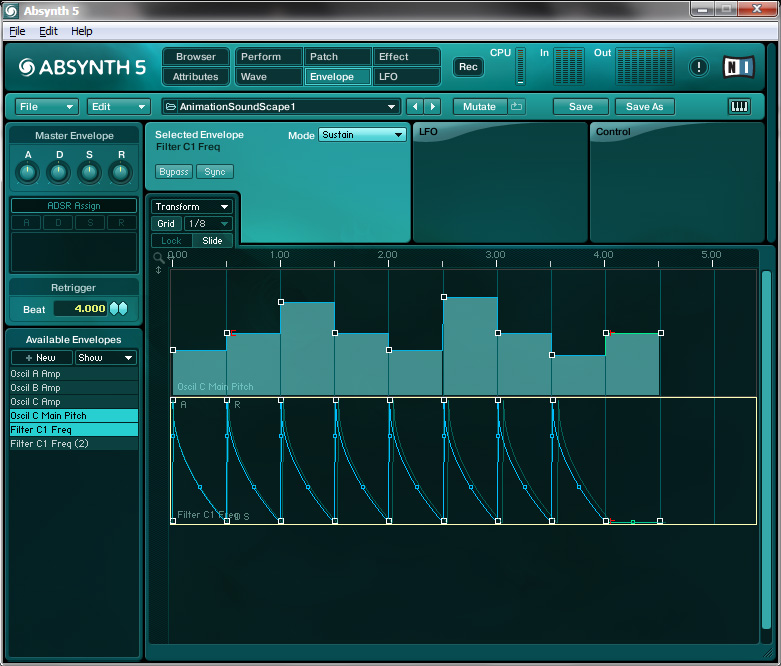The height and width of the screenshot is (666, 781).
Task: Click the envelope zoom magnifier icon
Action: coord(158,257)
